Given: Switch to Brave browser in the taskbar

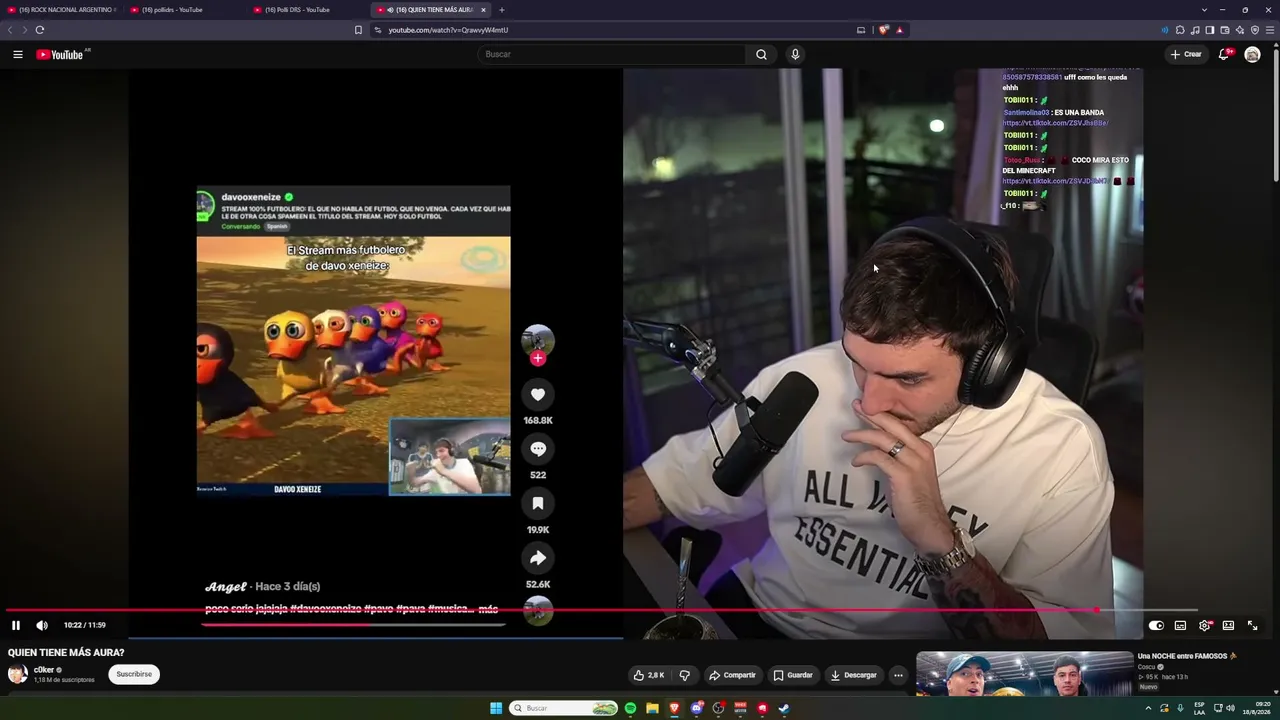Looking at the screenshot, I should [x=674, y=708].
